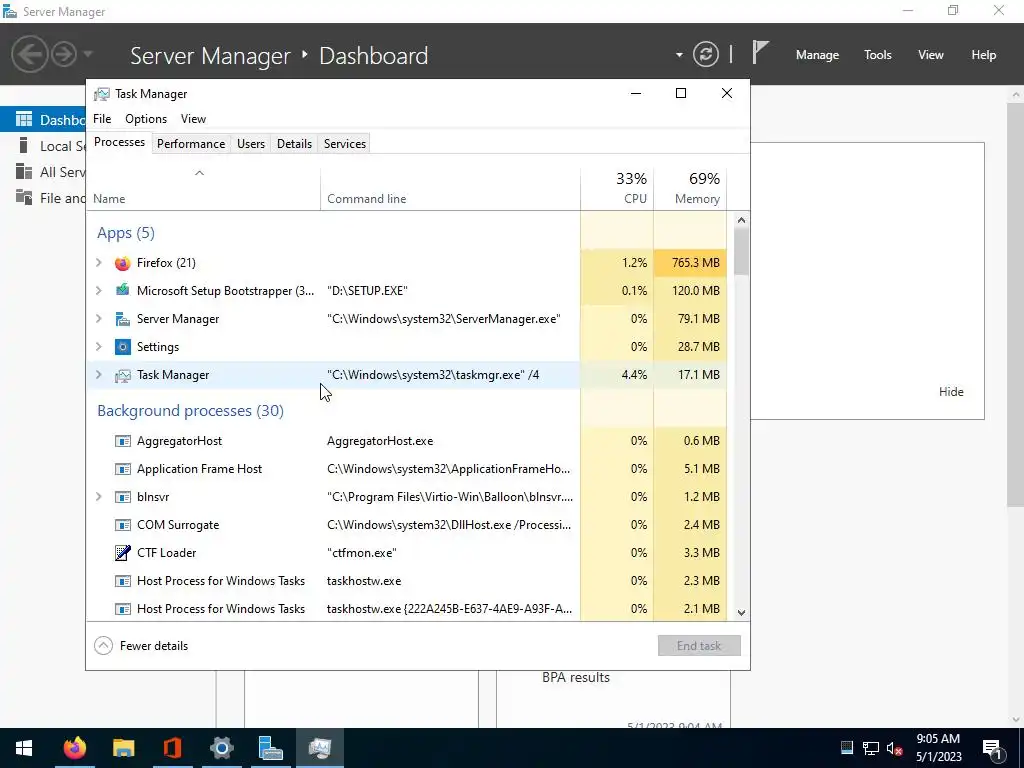Click the COM Surrogate process icon

click(122, 525)
